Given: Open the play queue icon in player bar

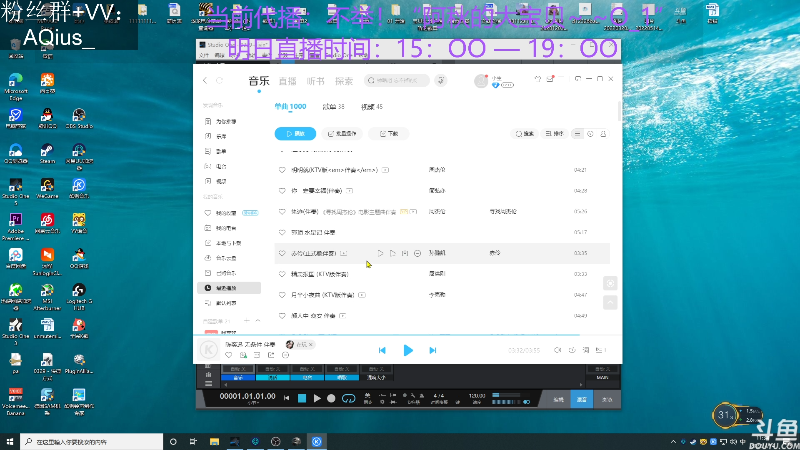Looking at the screenshot, I should click(600, 350).
